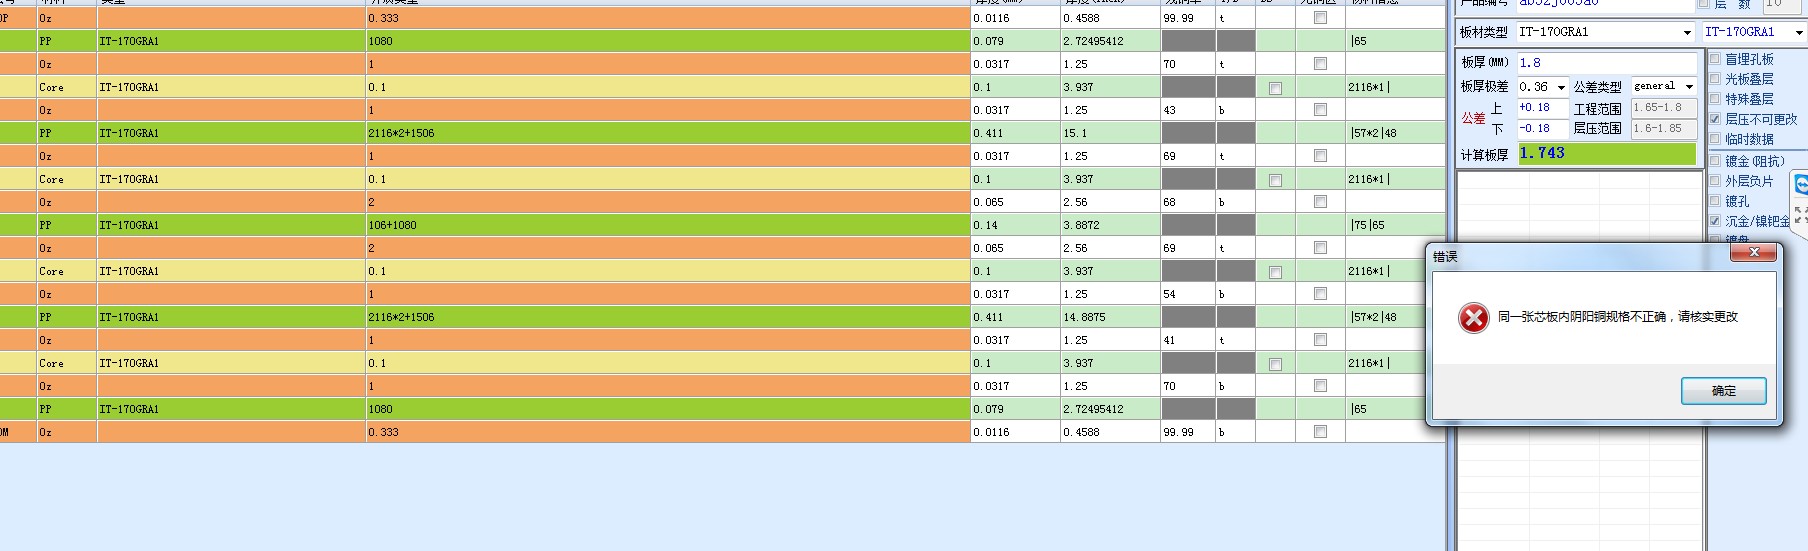Tick the checkbox in the 41 t row
Screen dimensions: 1808x551
(1320, 340)
